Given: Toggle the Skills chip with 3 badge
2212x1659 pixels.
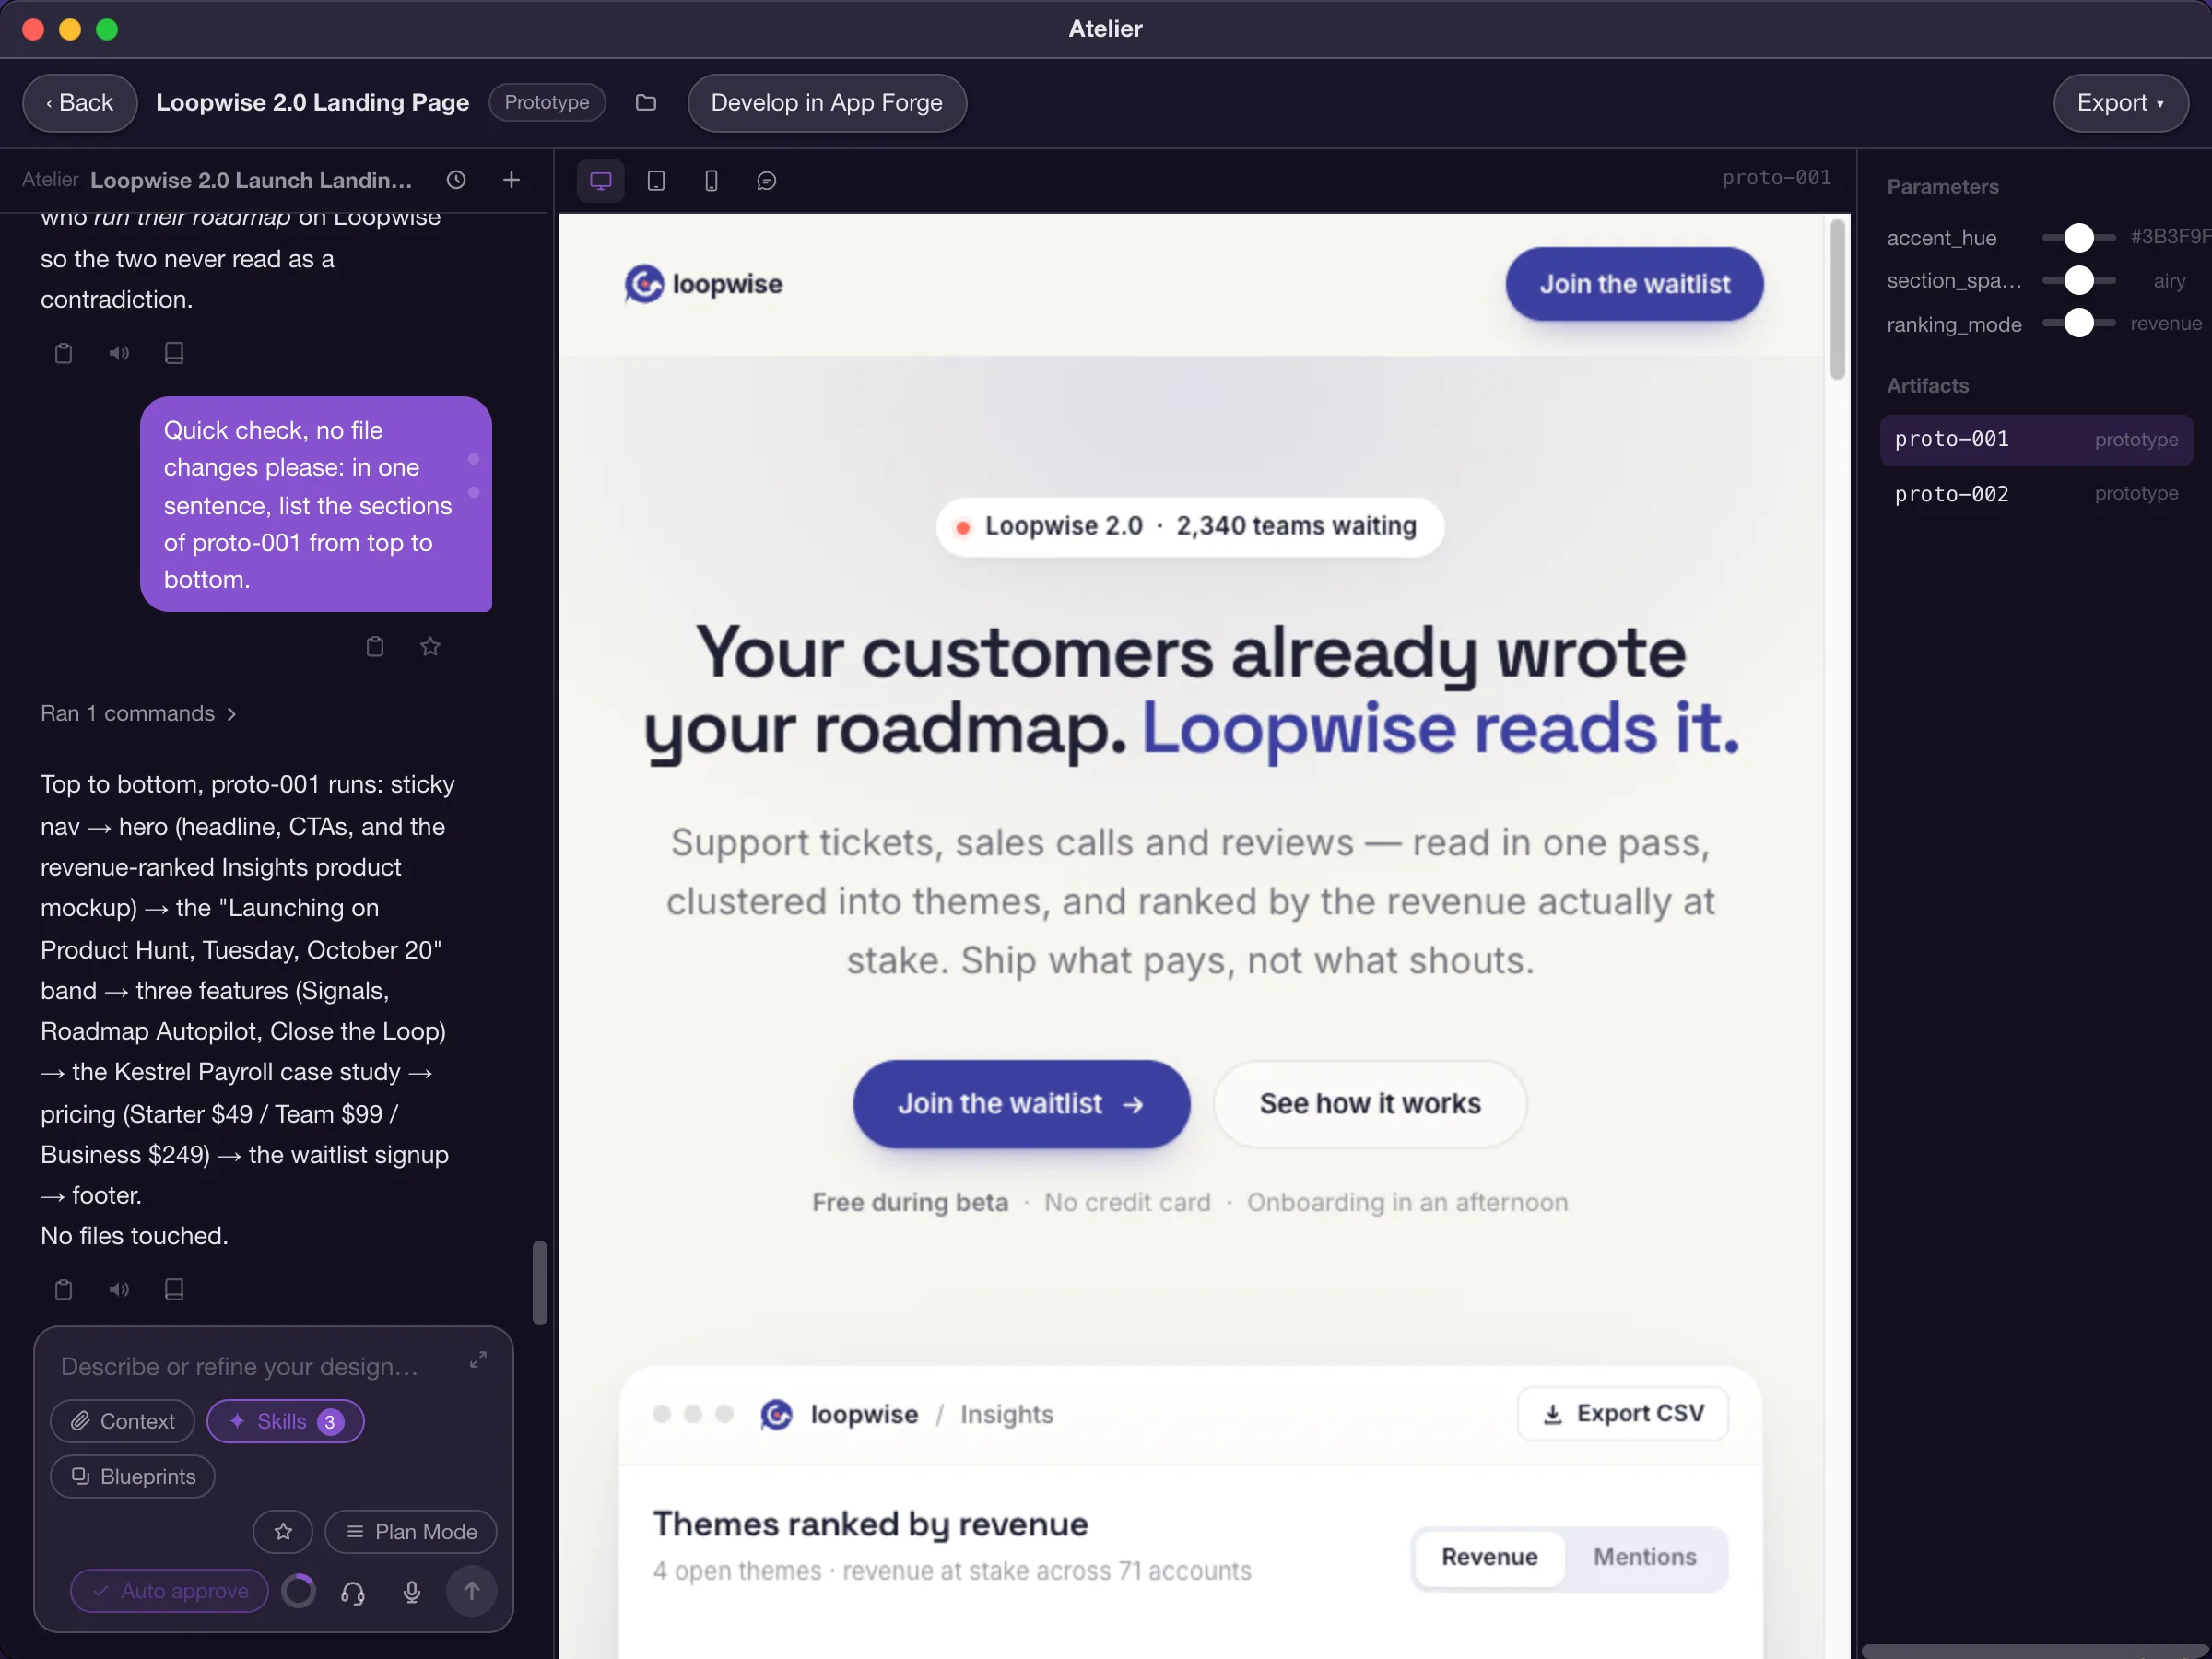Looking at the screenshot, I should tap(286, 1421).
